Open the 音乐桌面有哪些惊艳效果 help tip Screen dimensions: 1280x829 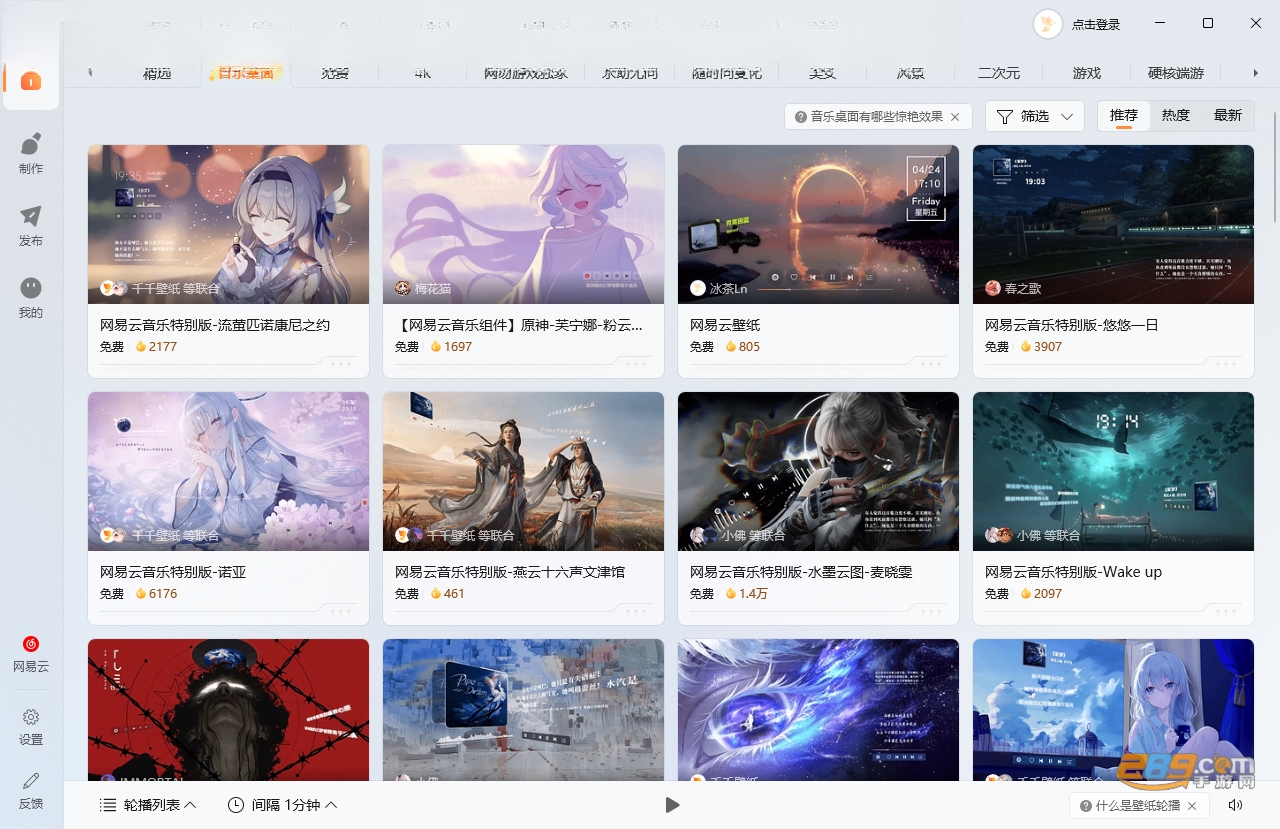pos(869,117)
